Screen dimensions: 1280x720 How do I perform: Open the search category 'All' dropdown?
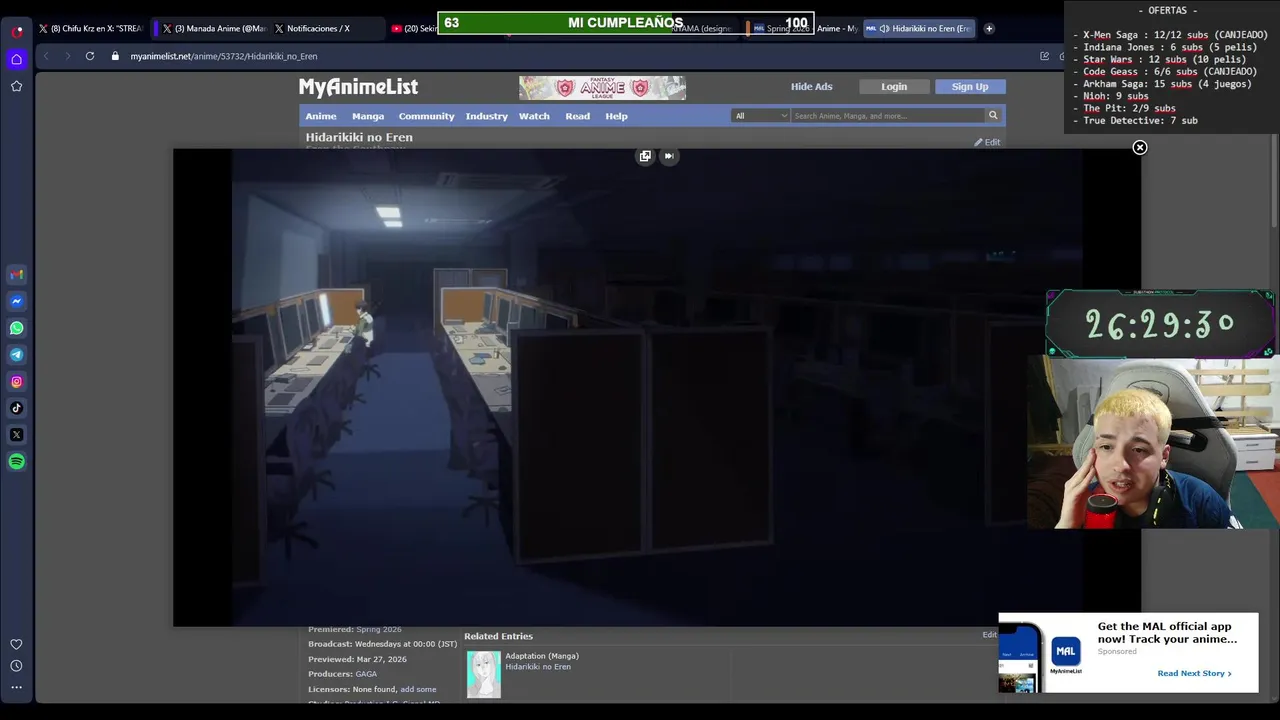pos(761,116)
